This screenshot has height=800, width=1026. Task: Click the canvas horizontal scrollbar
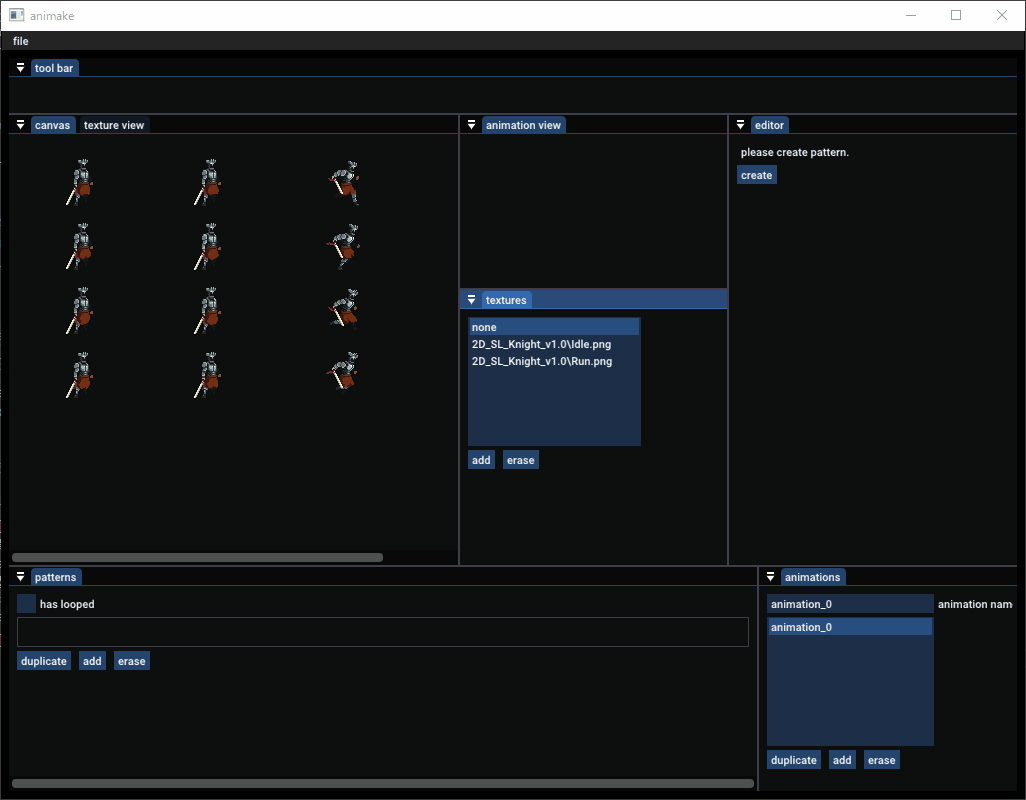(x=198, y=557)
